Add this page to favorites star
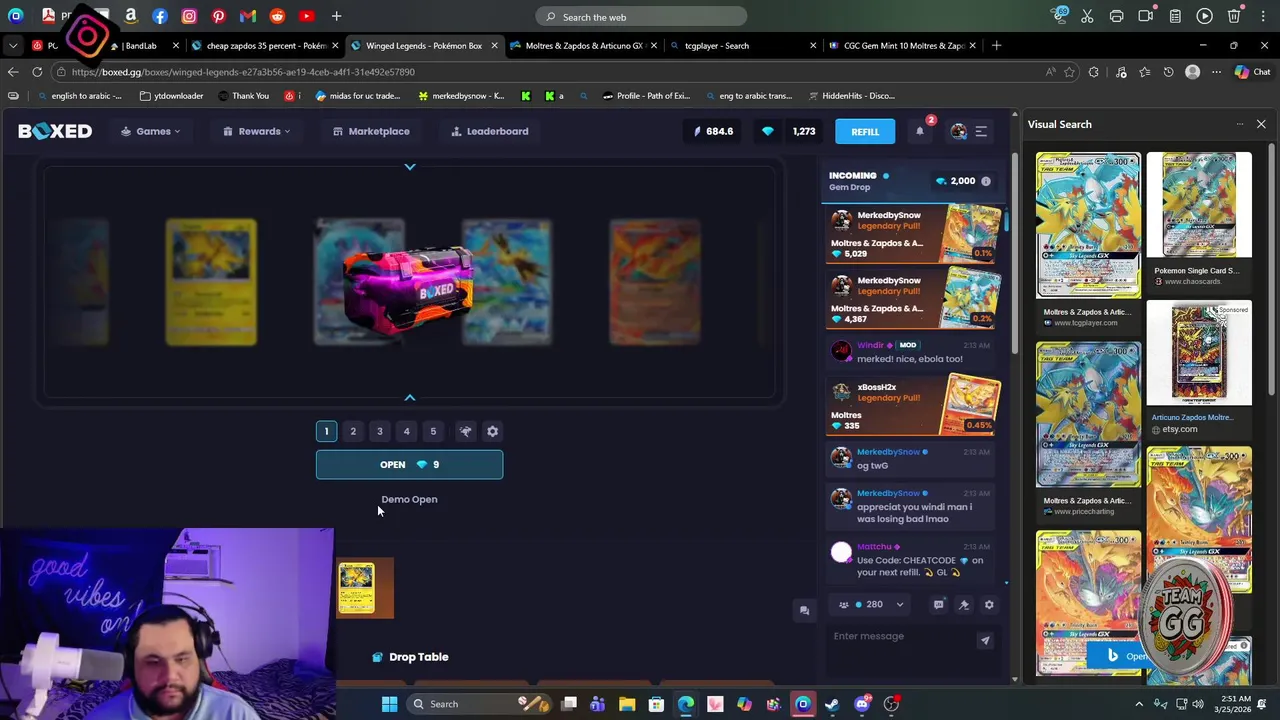The width and height of the screenshot is (1280, 720). 1069,72
